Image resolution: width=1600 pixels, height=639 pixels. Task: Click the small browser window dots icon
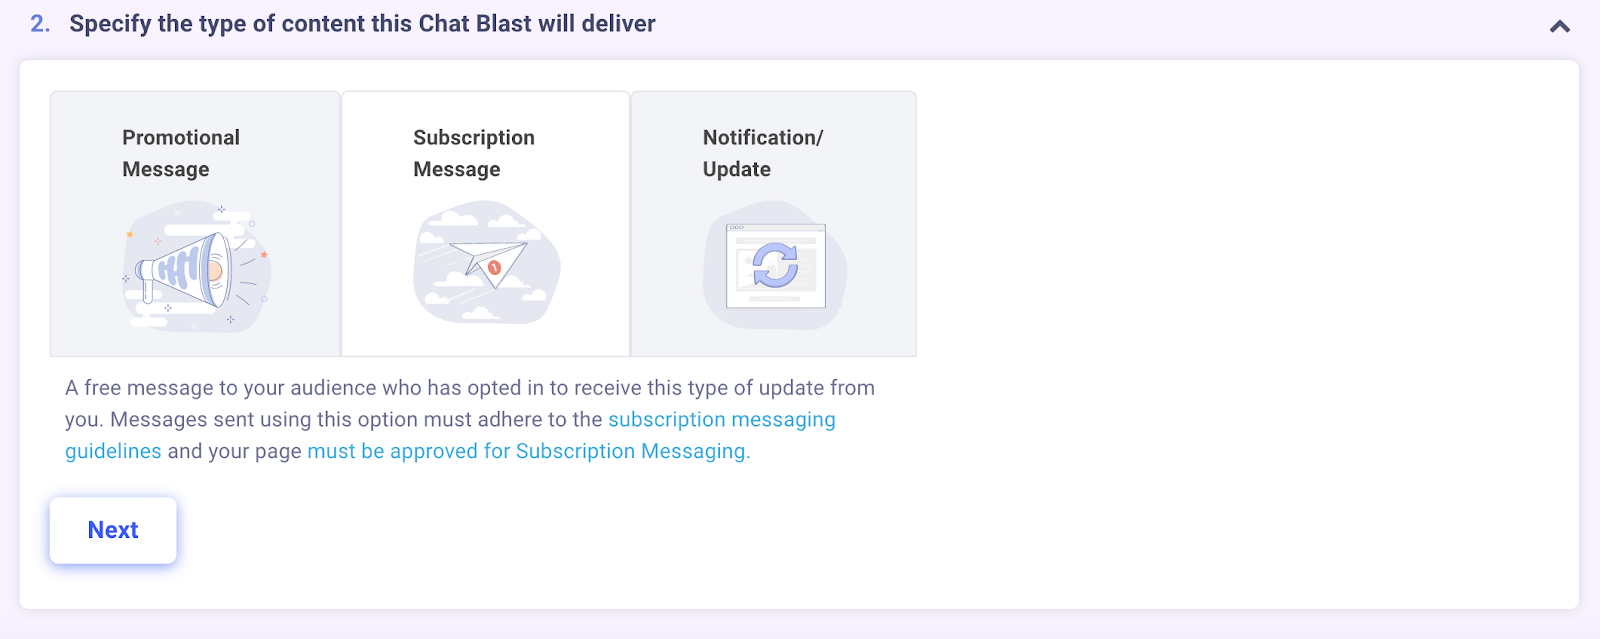(737, 228)
